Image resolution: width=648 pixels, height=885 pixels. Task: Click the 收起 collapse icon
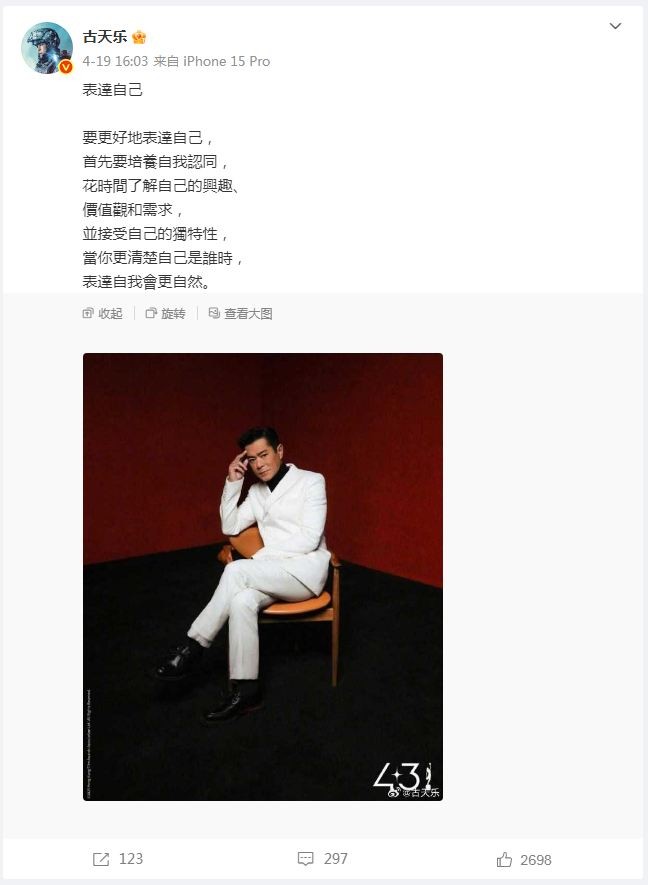coord(88,313)
